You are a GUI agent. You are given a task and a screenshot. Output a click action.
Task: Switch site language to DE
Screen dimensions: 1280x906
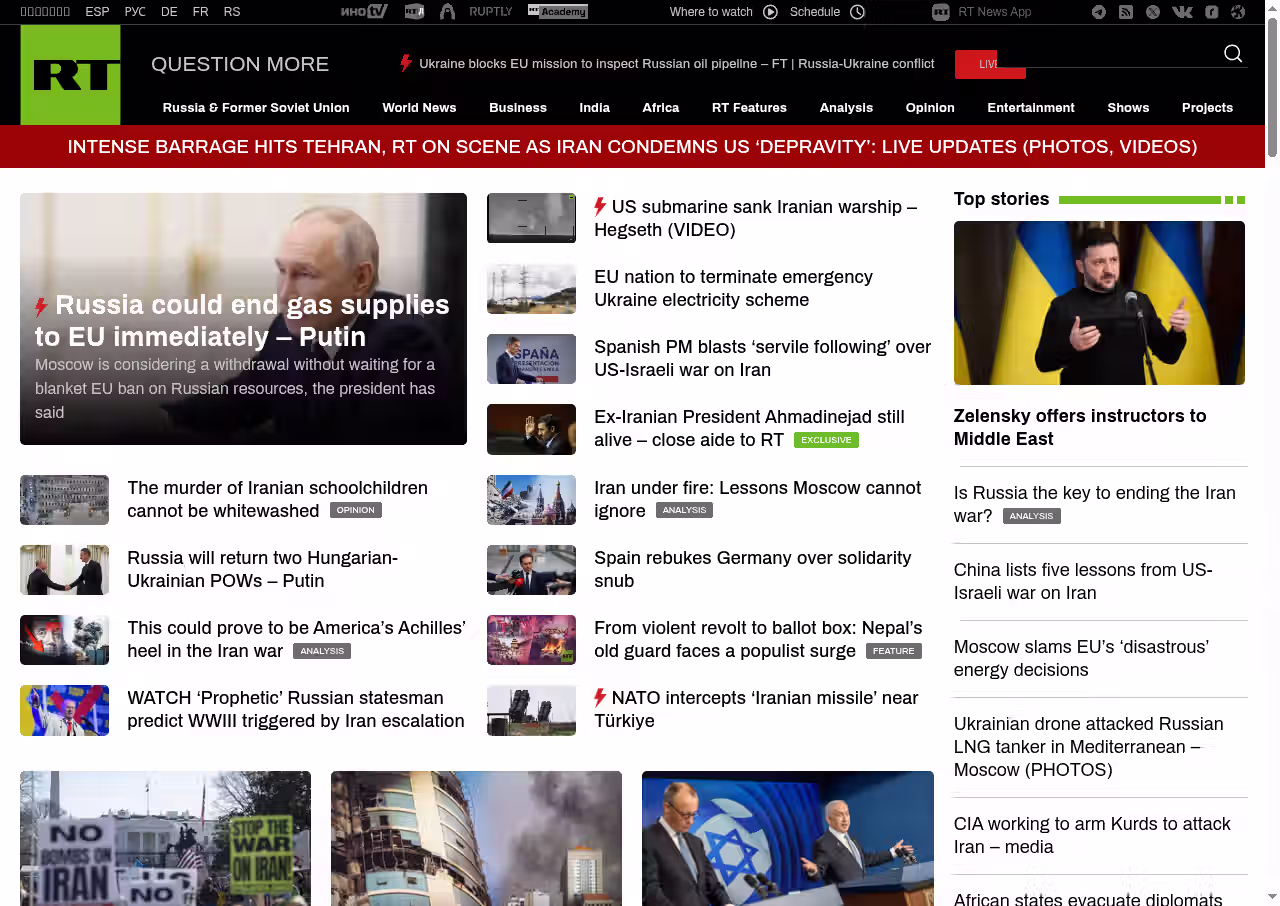tap(169, 12)
